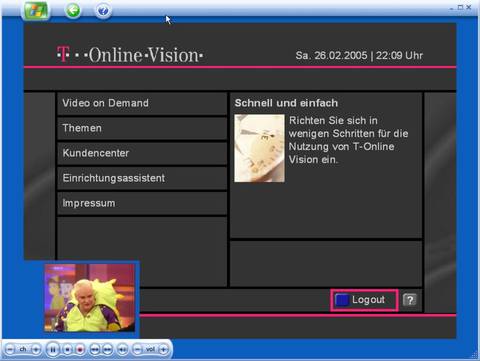Open the Video on Demand menu entry

(x=142, y=104)
